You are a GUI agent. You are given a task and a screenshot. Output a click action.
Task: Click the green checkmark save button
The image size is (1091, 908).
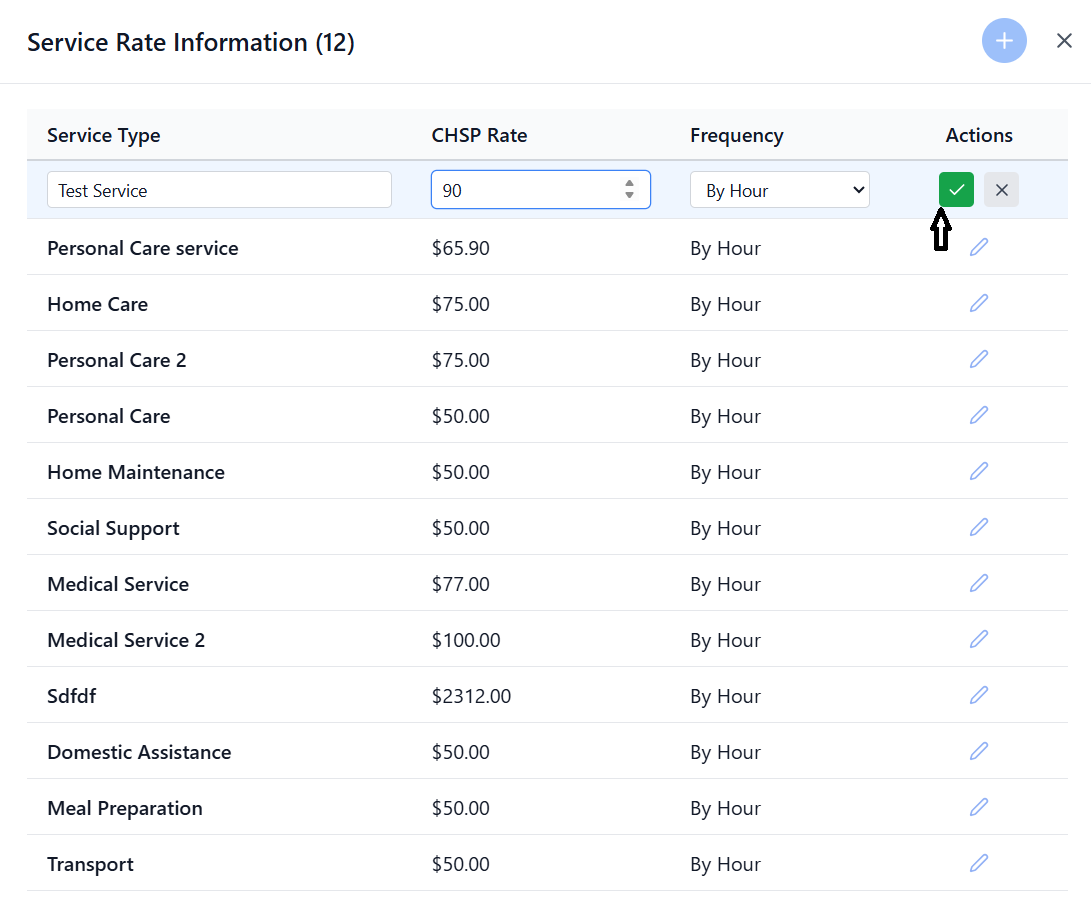click(x=956, y=190)
